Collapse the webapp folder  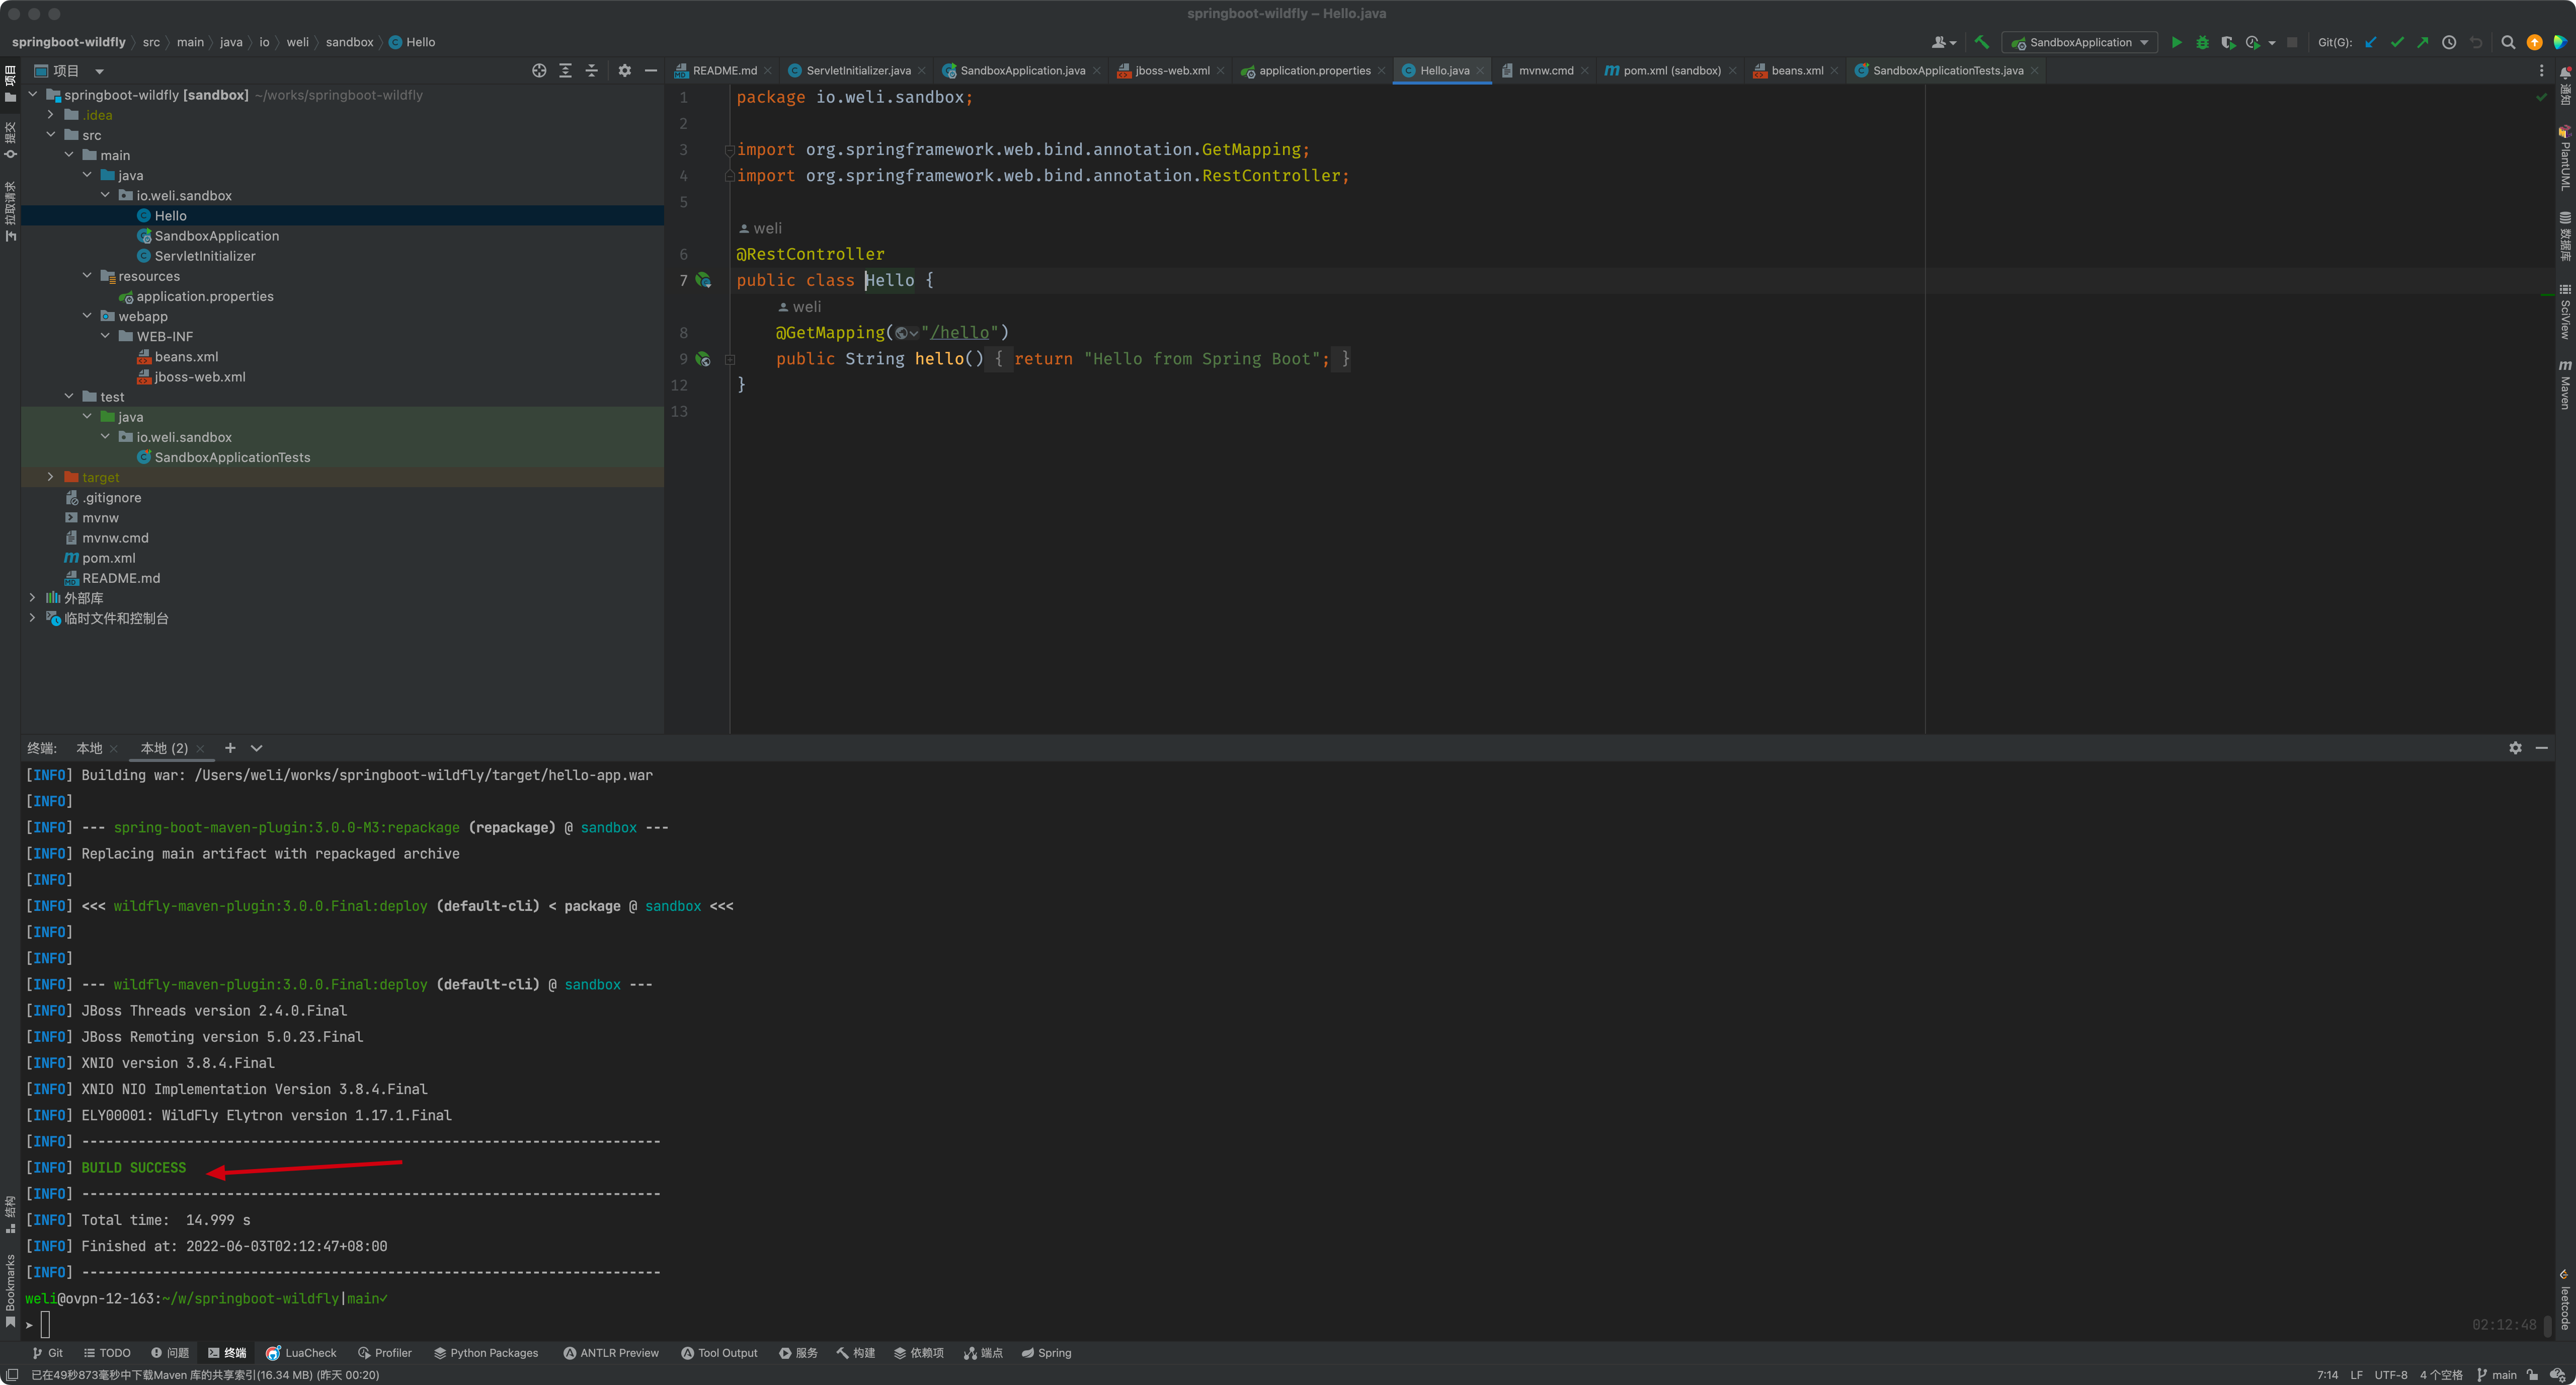87,316
